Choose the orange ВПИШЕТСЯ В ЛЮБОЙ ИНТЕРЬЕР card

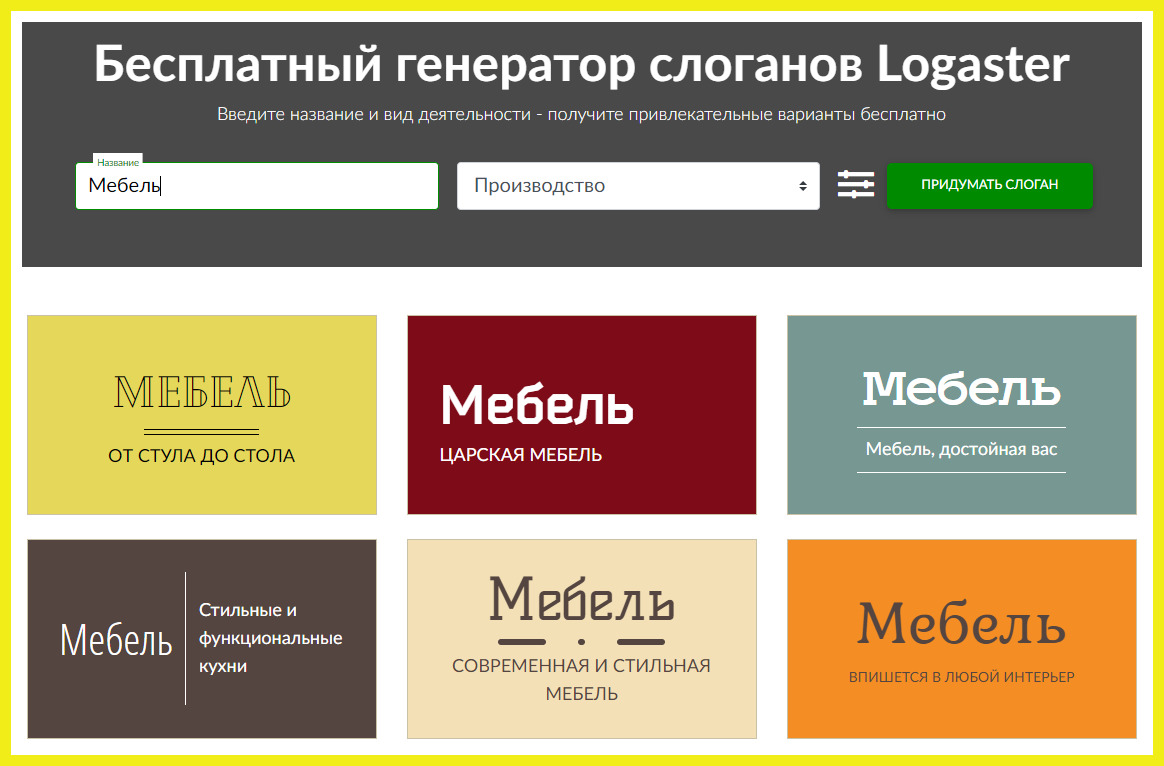pos(962,639)
